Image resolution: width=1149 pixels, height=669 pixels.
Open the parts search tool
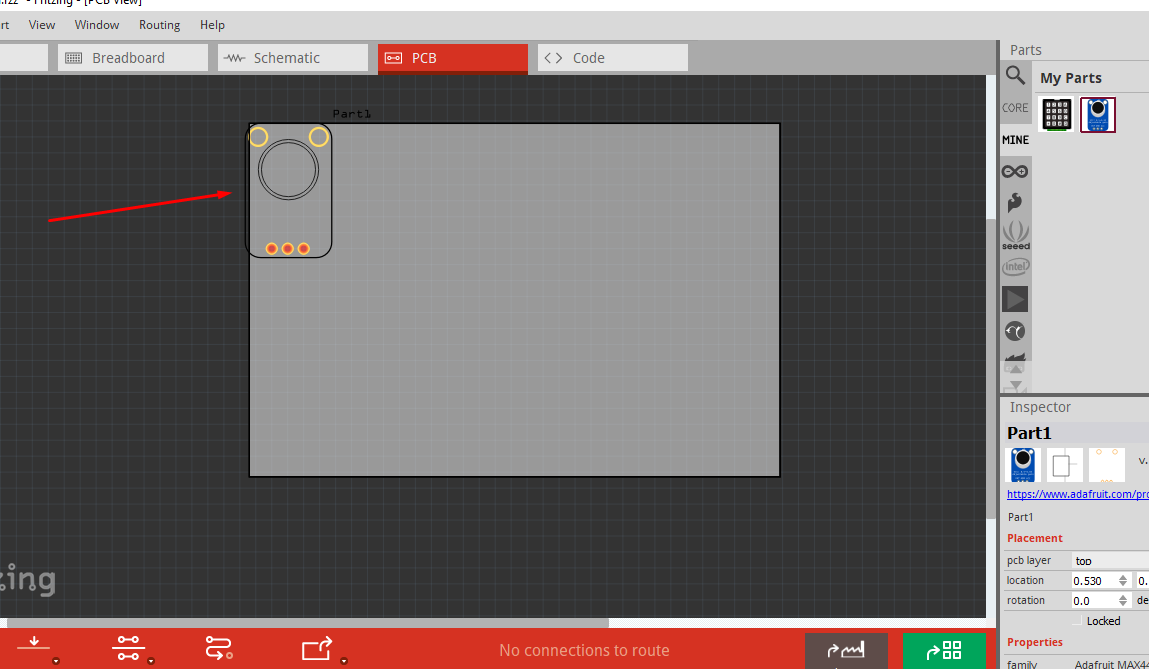click(1015, 75)
